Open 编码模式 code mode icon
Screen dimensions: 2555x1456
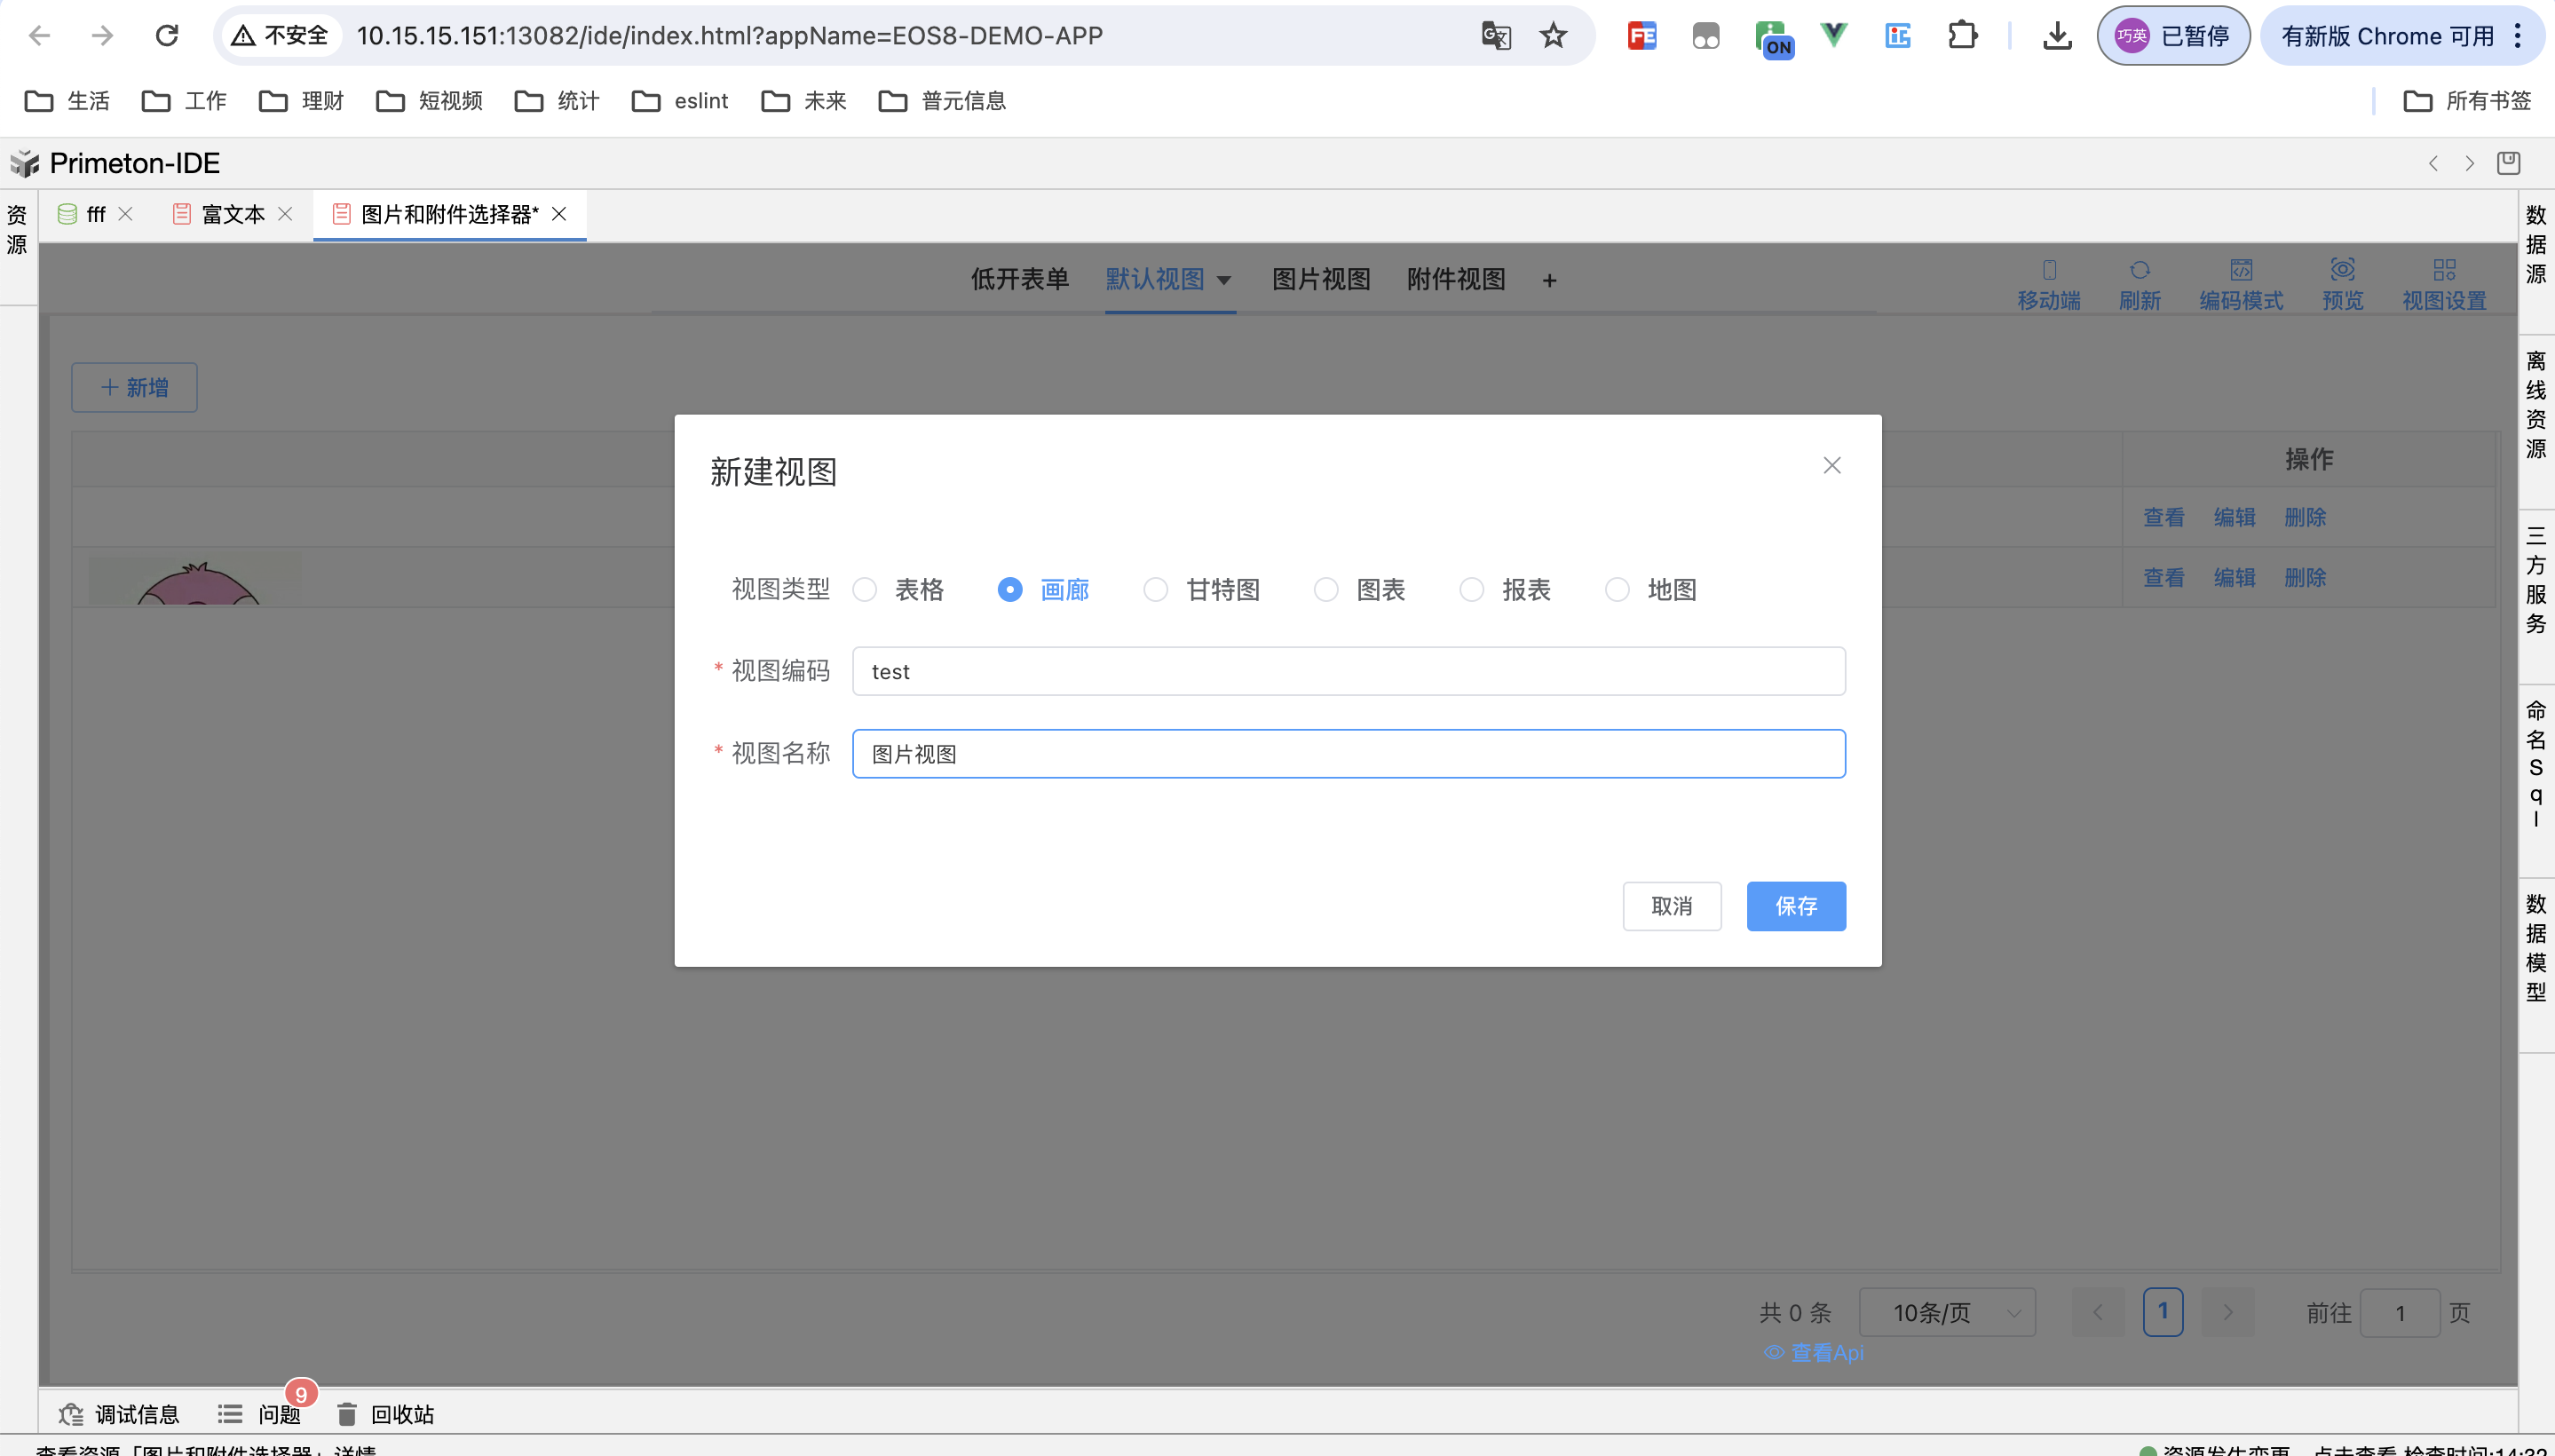(2241, 270)
